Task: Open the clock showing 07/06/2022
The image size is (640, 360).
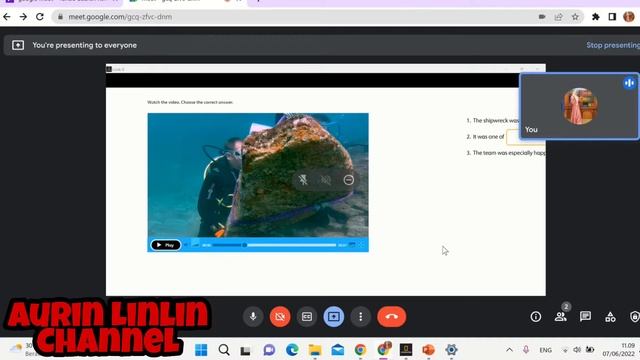Action: coord(619,350)
